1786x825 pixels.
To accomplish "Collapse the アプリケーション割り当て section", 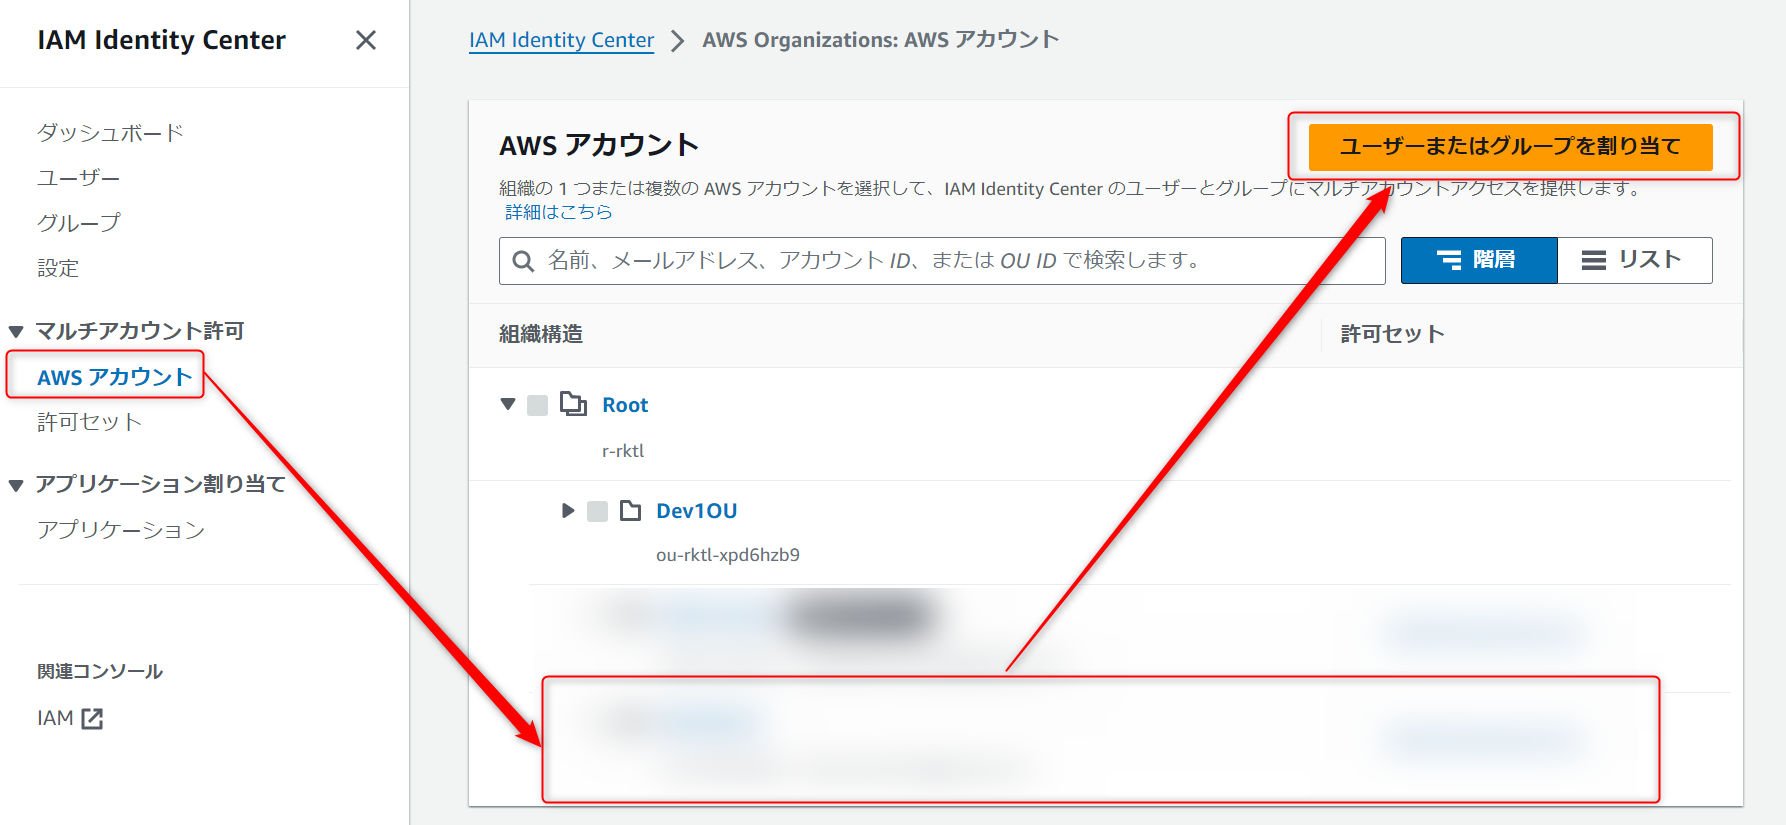I will (16, 486).
